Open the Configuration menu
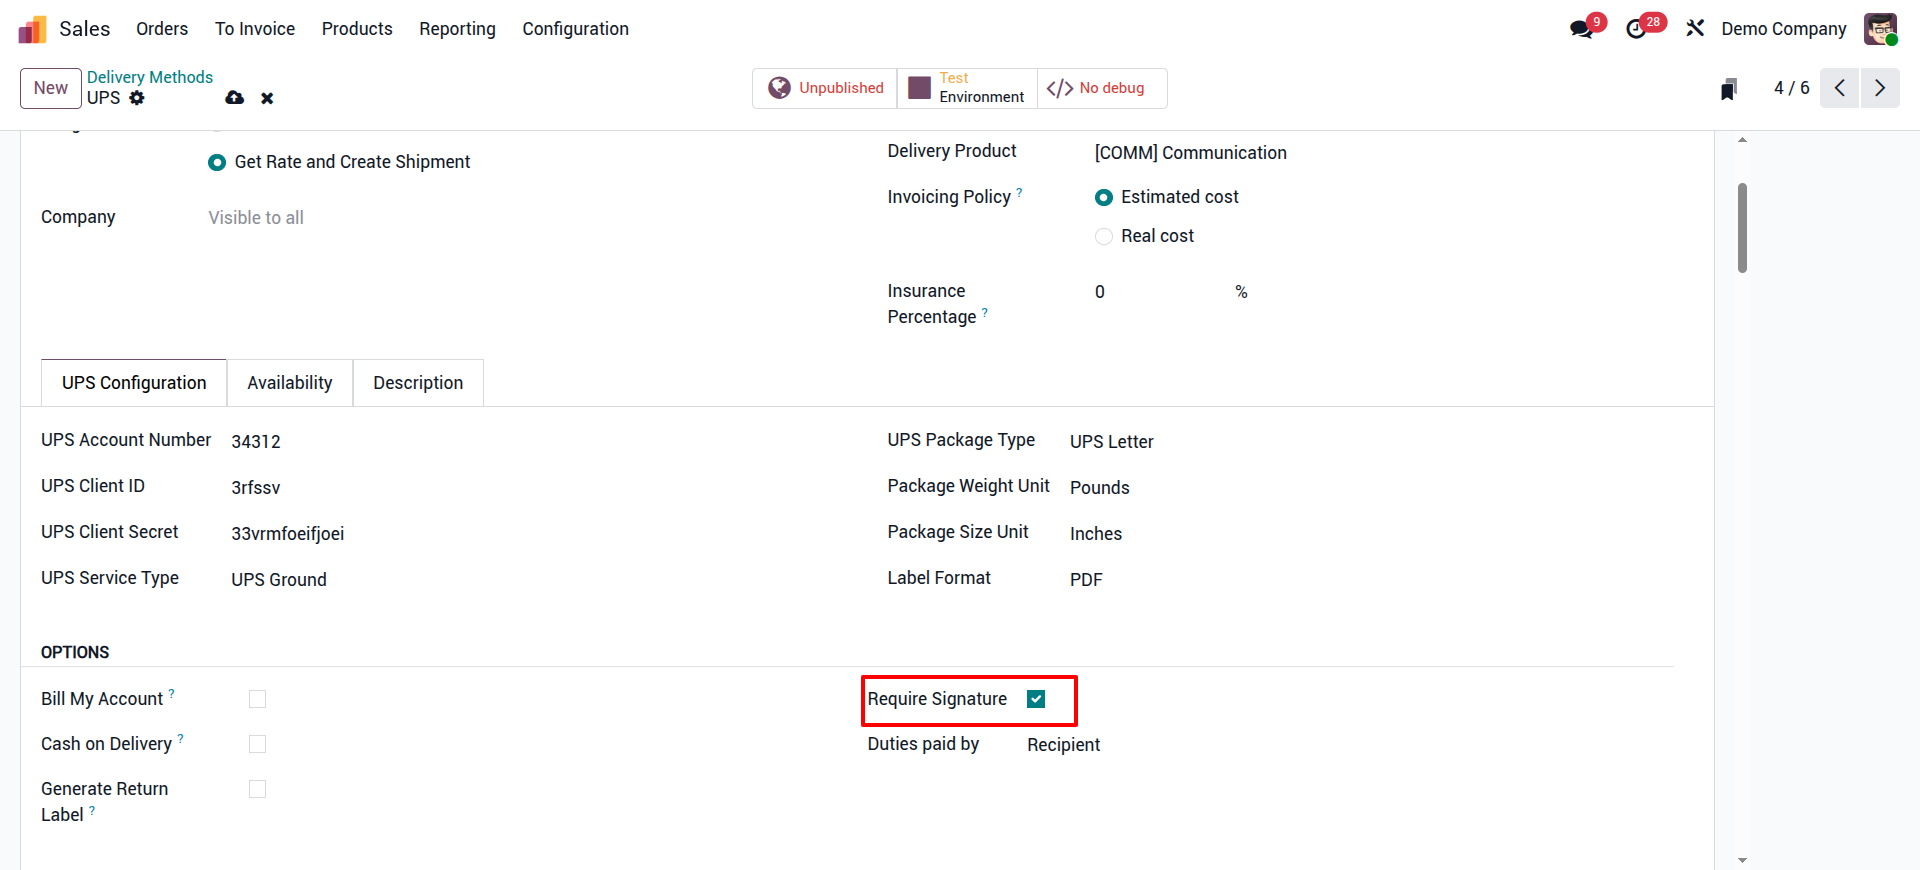 coord(575,29)
